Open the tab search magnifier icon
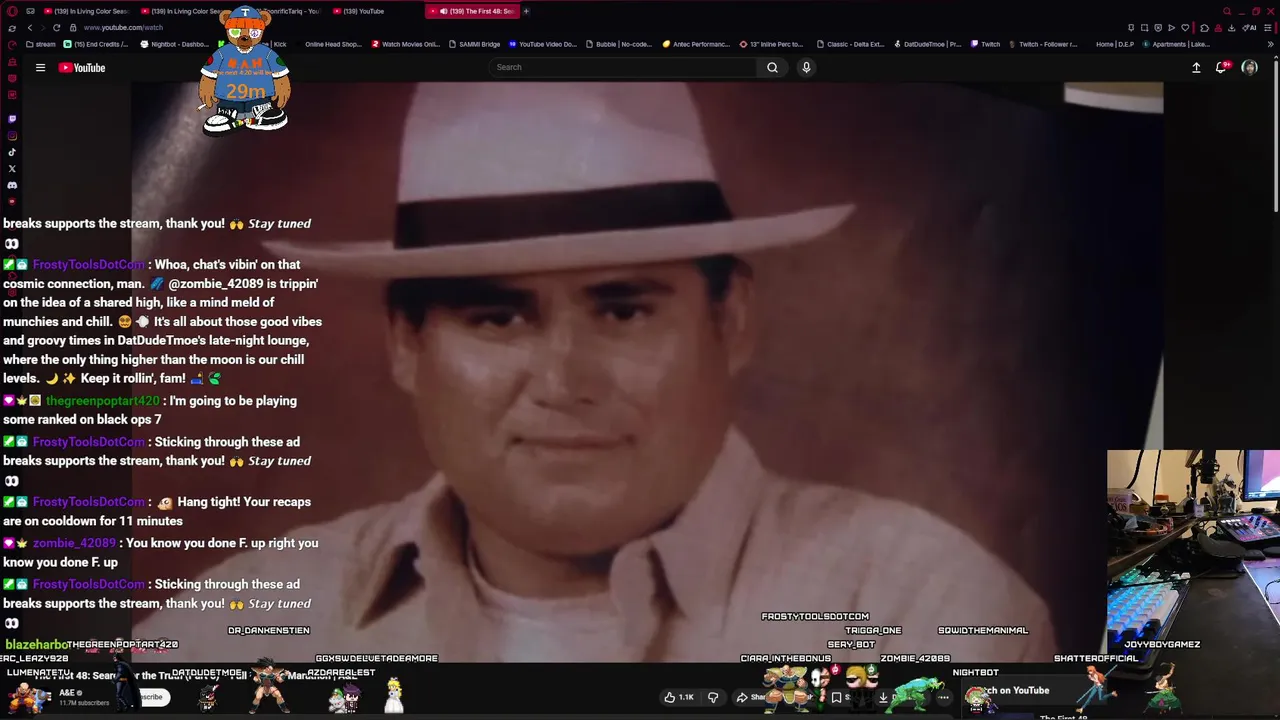Image resolution: width=1280 pixels, height=720 pixels. click(x=1227, y=11)
